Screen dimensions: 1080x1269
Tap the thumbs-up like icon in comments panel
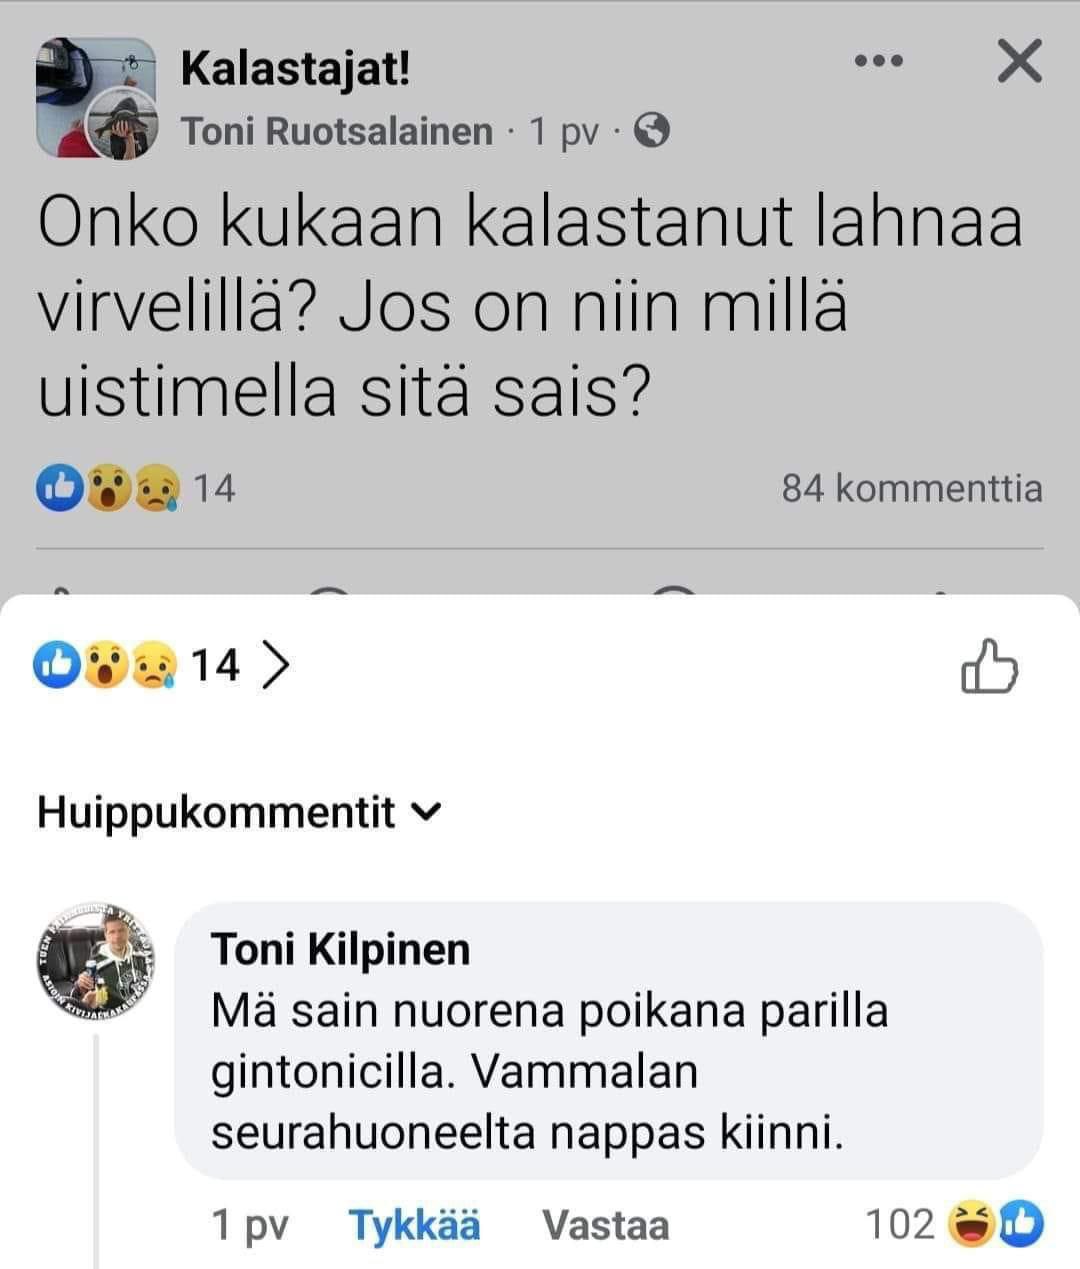988,665
